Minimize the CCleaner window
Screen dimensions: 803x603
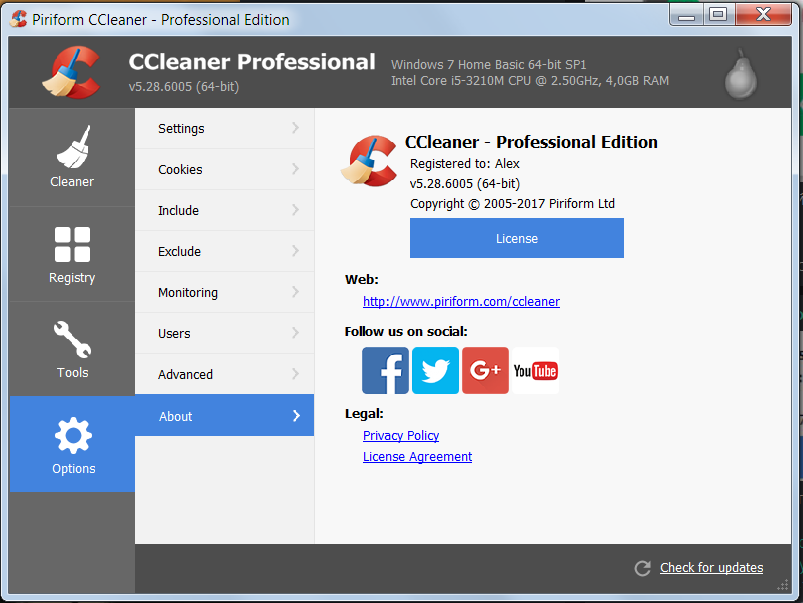686,14
